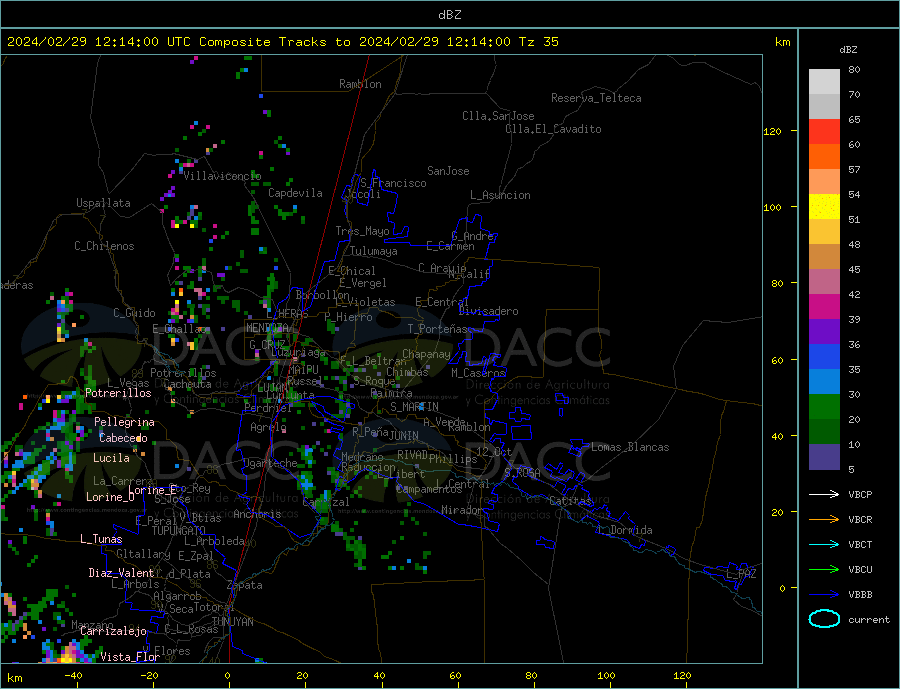Click the TUPUNGATO label
900x689 pixels.
click(x=179, y=531)
